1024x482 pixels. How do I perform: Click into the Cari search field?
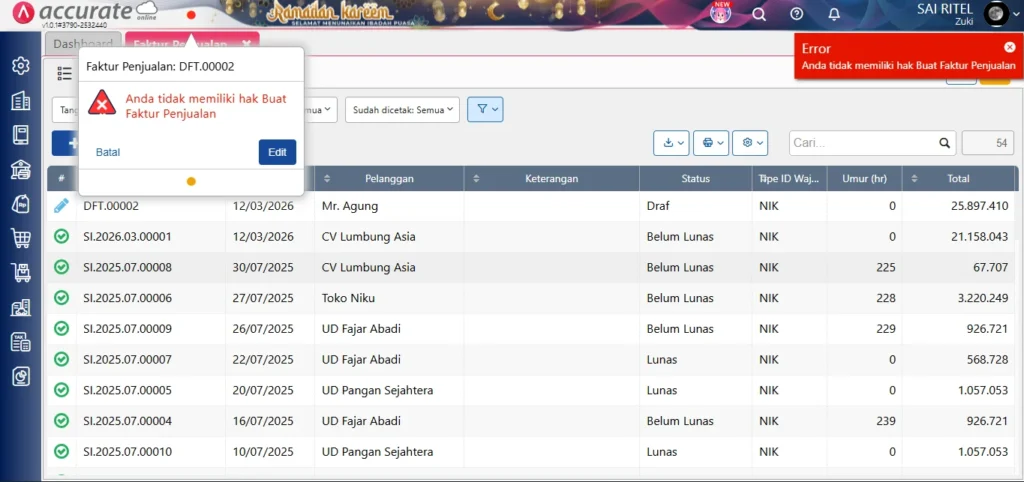pyautogui.click(x=863, y=143)
